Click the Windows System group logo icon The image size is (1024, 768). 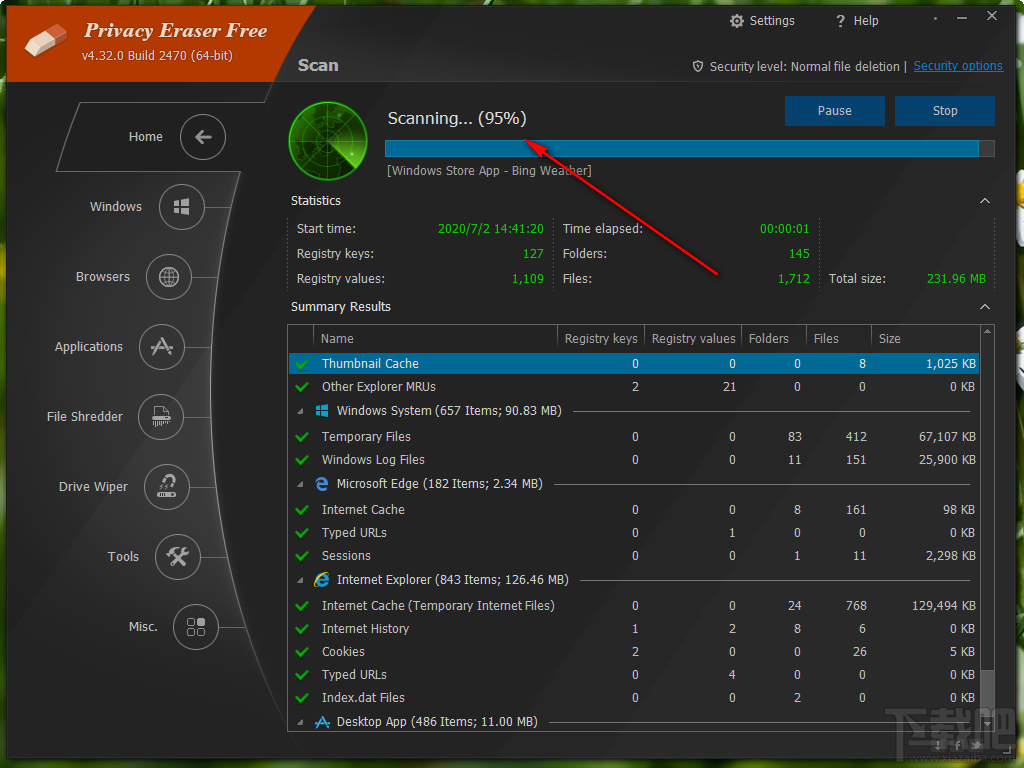click(x=322, y=411)
